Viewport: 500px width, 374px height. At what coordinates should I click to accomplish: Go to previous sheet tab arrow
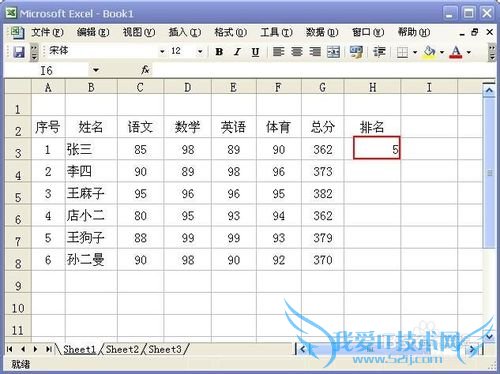(23, 349)
